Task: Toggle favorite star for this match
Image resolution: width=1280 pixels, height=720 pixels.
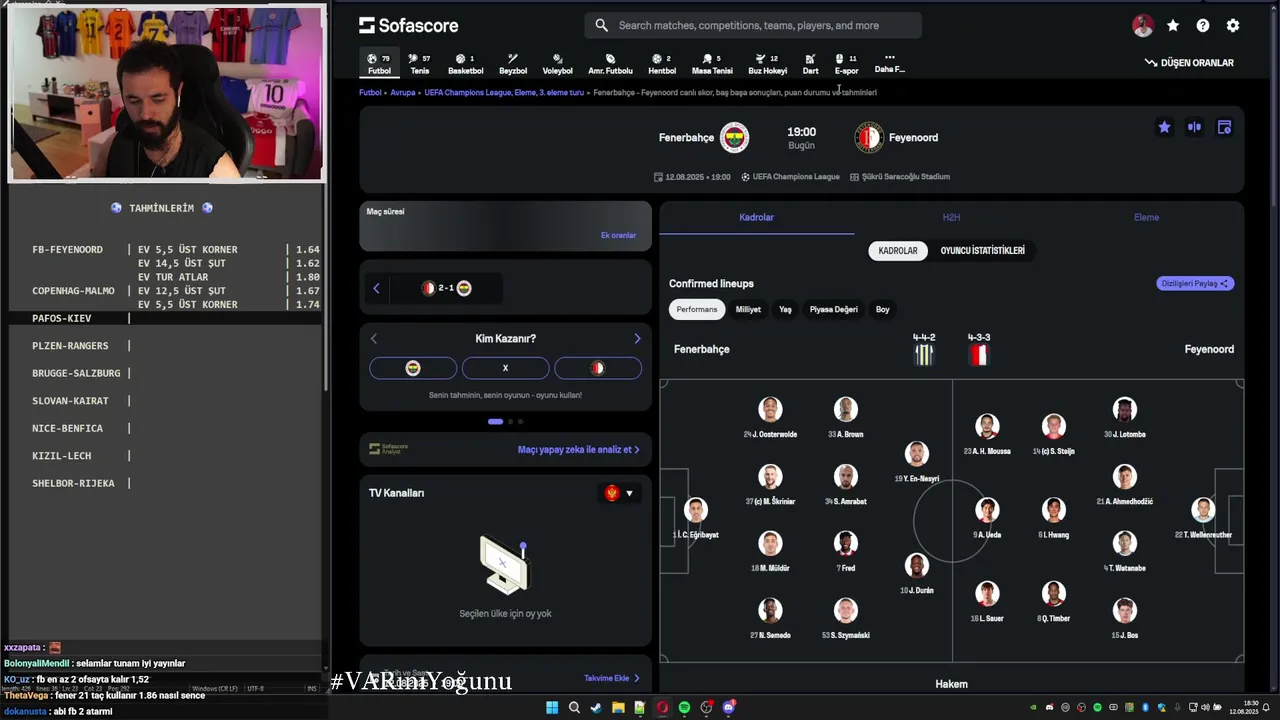Action: [x=1164, y=127]
